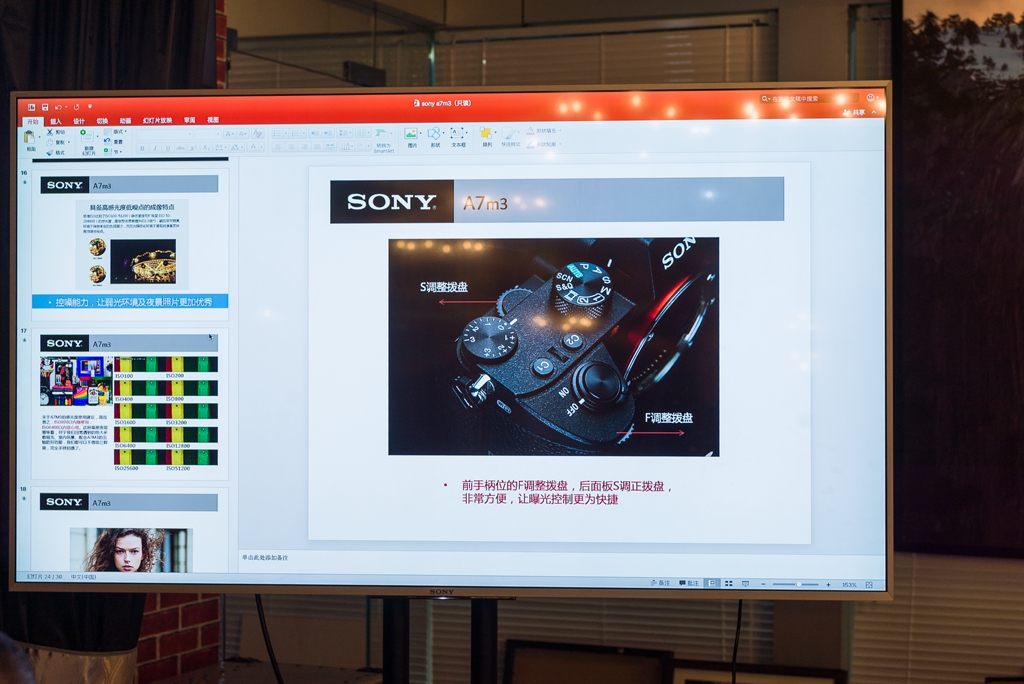Click the Convert to SmartArt icon
1024x684 pixels.
pos(381,134)
